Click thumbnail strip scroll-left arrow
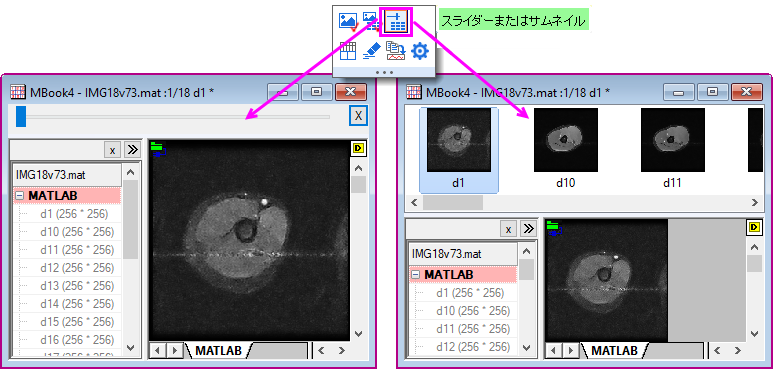This screenshot has width=773, height=369. pos(414,202)
